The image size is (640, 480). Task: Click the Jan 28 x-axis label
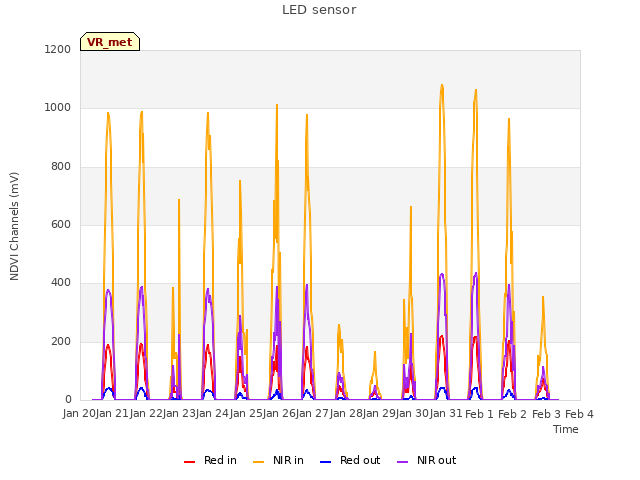tap(346, 413)
